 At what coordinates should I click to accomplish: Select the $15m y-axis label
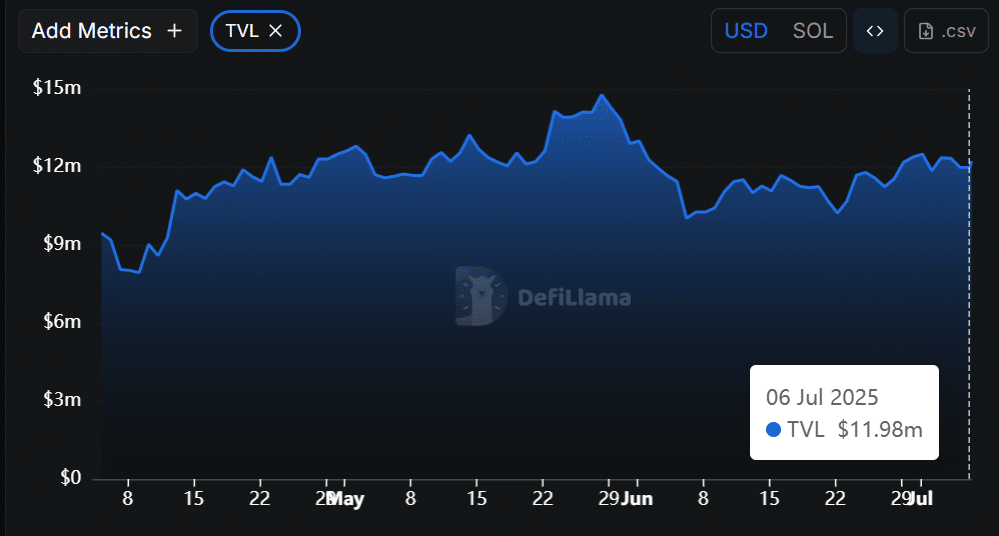(57, 88)
